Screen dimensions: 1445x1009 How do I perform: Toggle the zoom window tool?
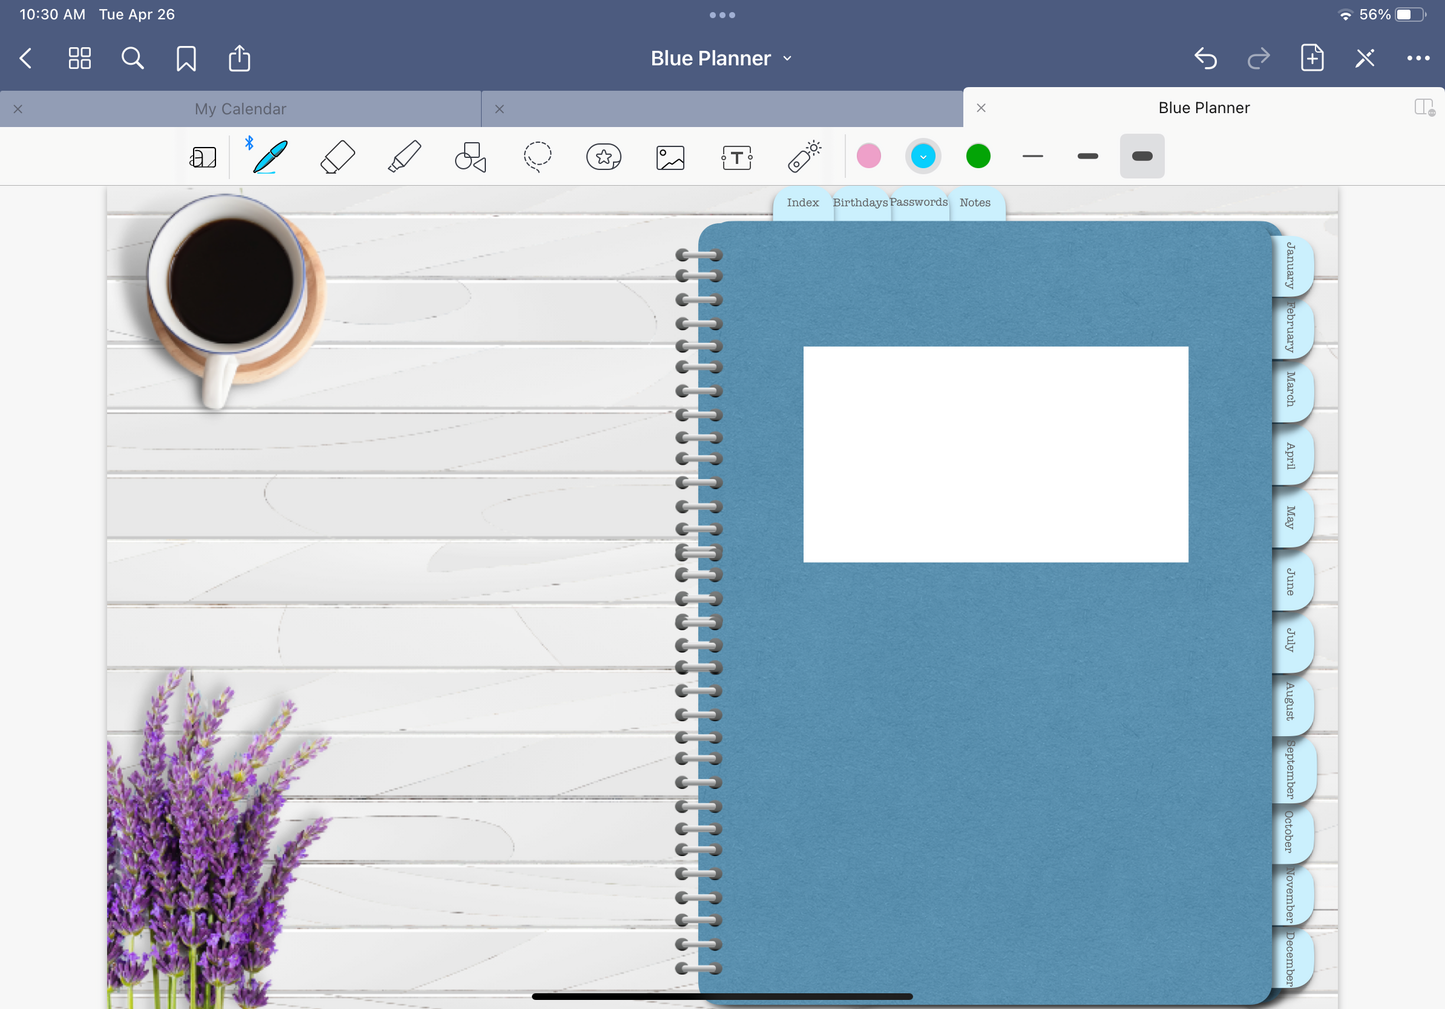[203, 157]
